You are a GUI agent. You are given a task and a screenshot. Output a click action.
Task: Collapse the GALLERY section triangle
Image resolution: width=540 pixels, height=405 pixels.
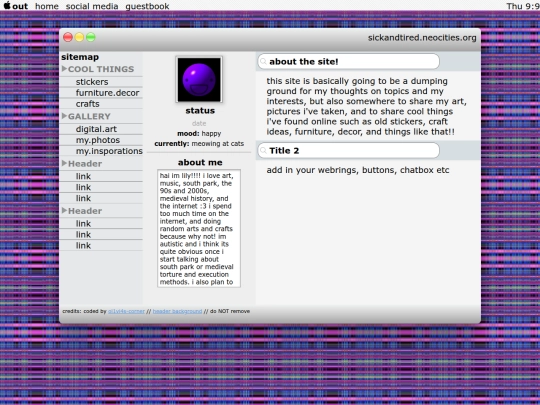[64, 116]
